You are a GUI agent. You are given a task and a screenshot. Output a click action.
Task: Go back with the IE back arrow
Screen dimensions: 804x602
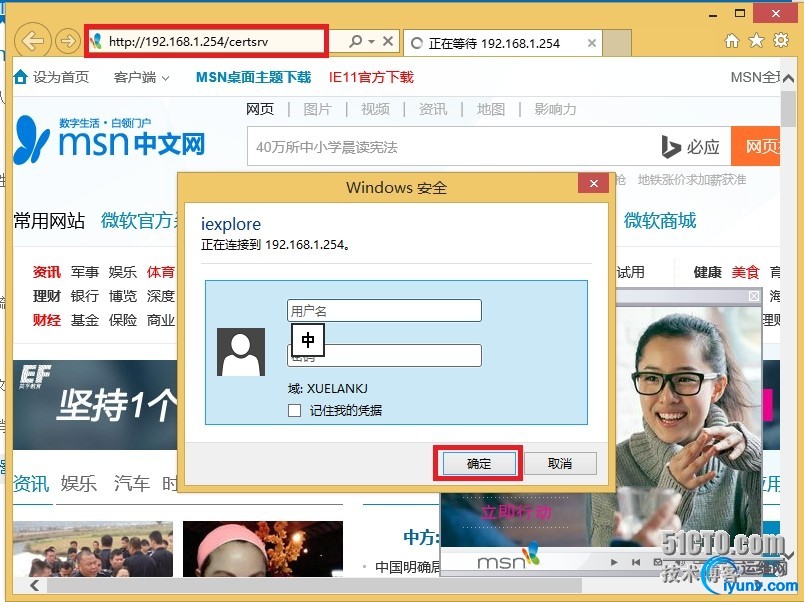click(x=33, y=41)
